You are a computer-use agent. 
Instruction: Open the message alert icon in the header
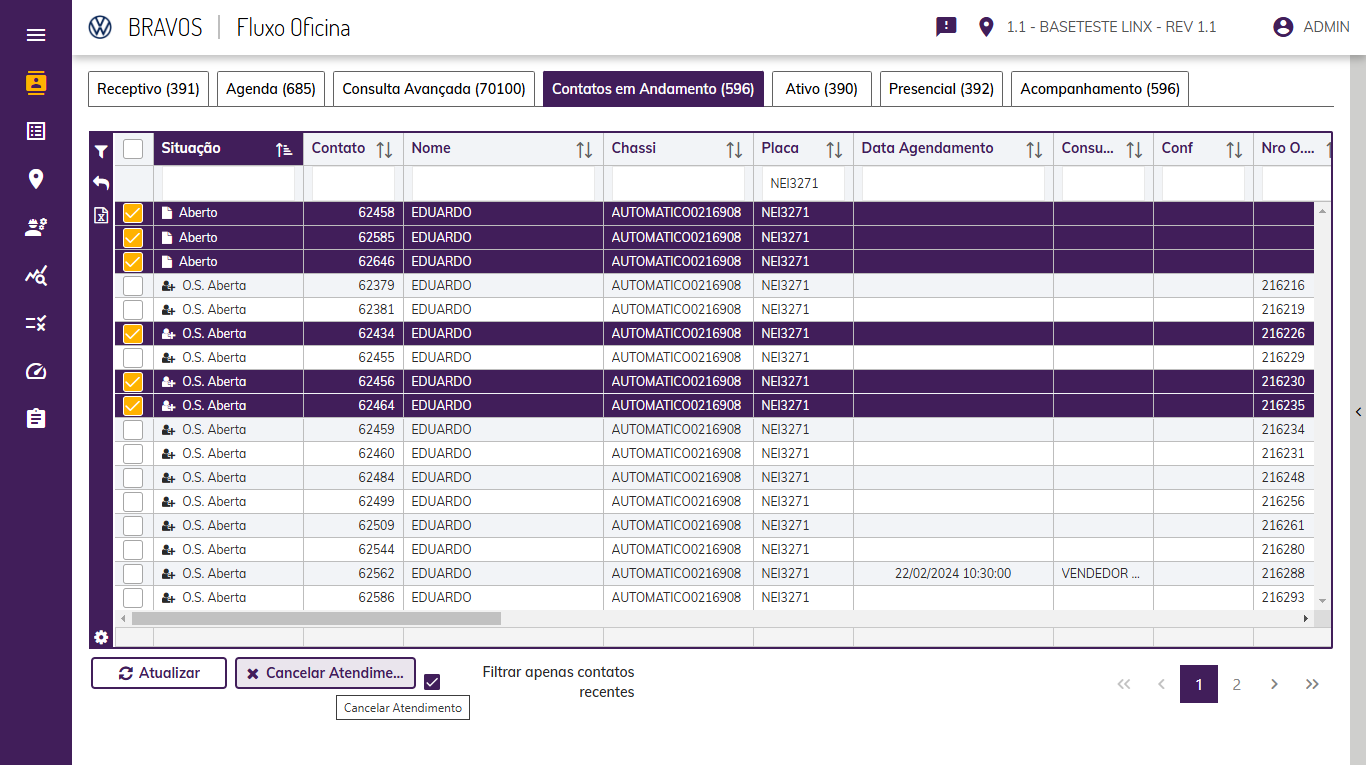click(x=946, y=27)
